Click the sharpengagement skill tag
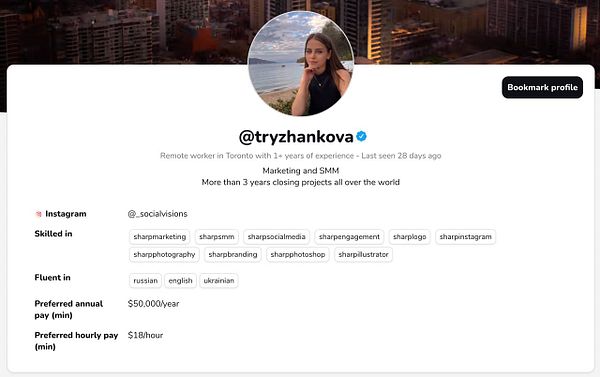Viewport: 600px width, 377px height. pyautogui.click(x=349, y=237)
